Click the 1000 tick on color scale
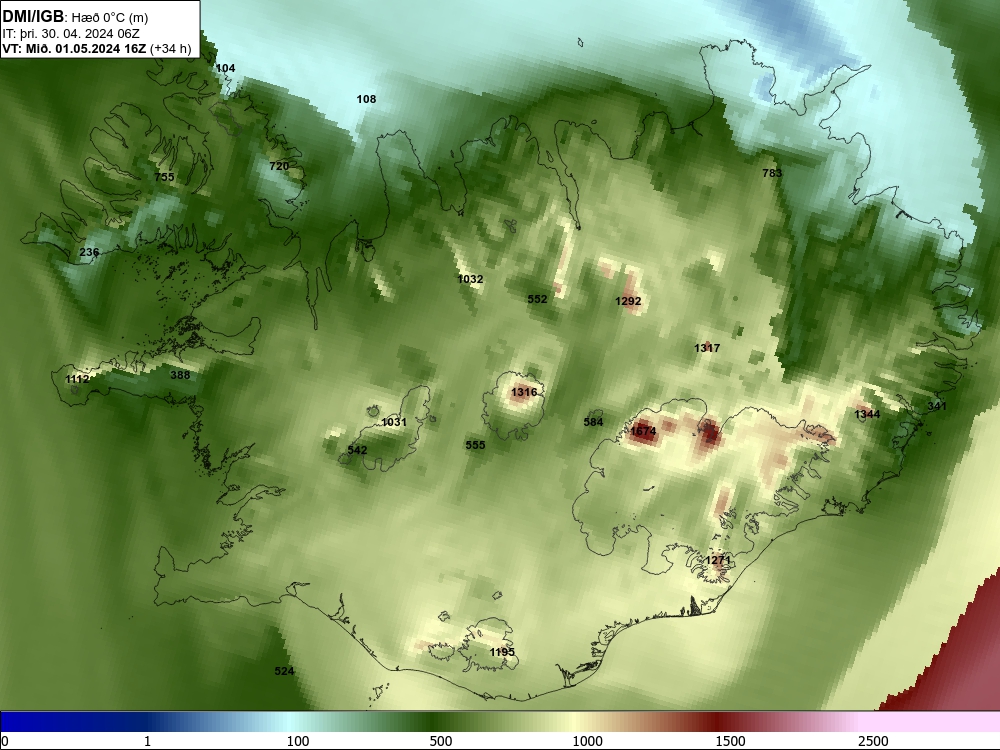Viewport: 1000px width, 750px height. [x=587, y=741]
